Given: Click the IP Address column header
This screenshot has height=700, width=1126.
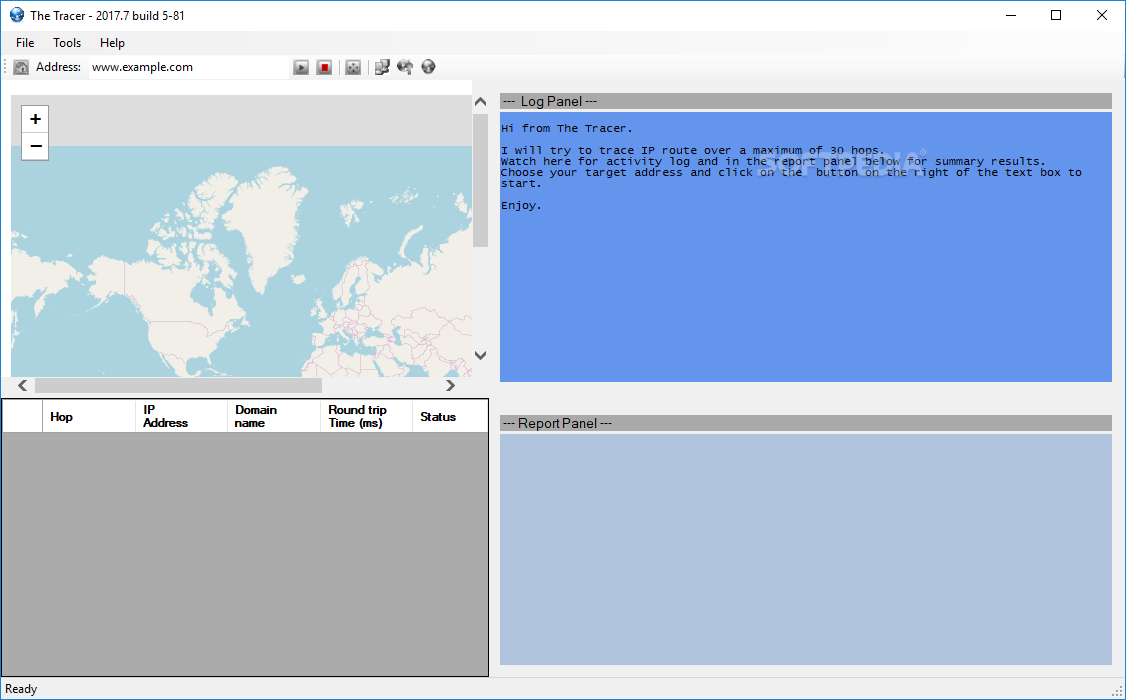Looking at the screenshot, I should coord(181,416).
